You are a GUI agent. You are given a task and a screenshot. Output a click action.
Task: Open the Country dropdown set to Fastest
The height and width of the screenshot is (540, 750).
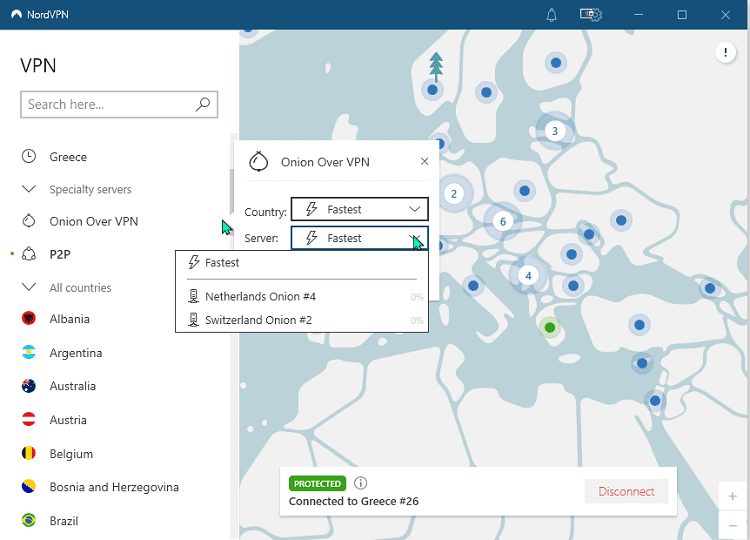pyautogui.click(x=359, y=209)
